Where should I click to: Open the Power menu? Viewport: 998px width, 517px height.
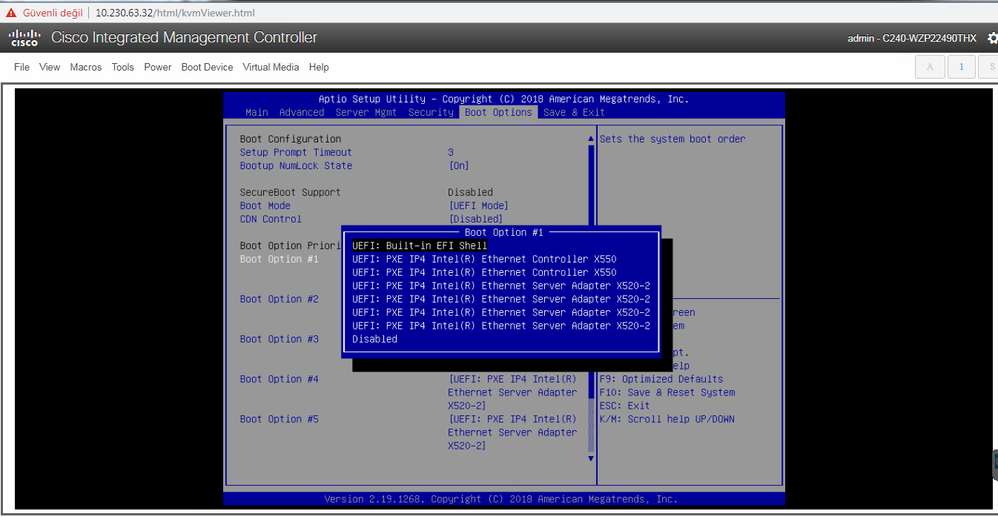(x=157, y=67)
